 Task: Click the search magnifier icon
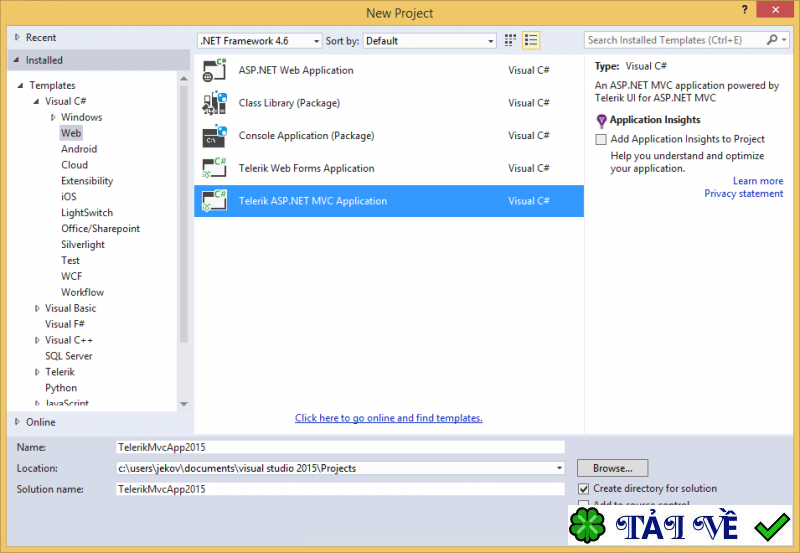click(x=772, y=40)
